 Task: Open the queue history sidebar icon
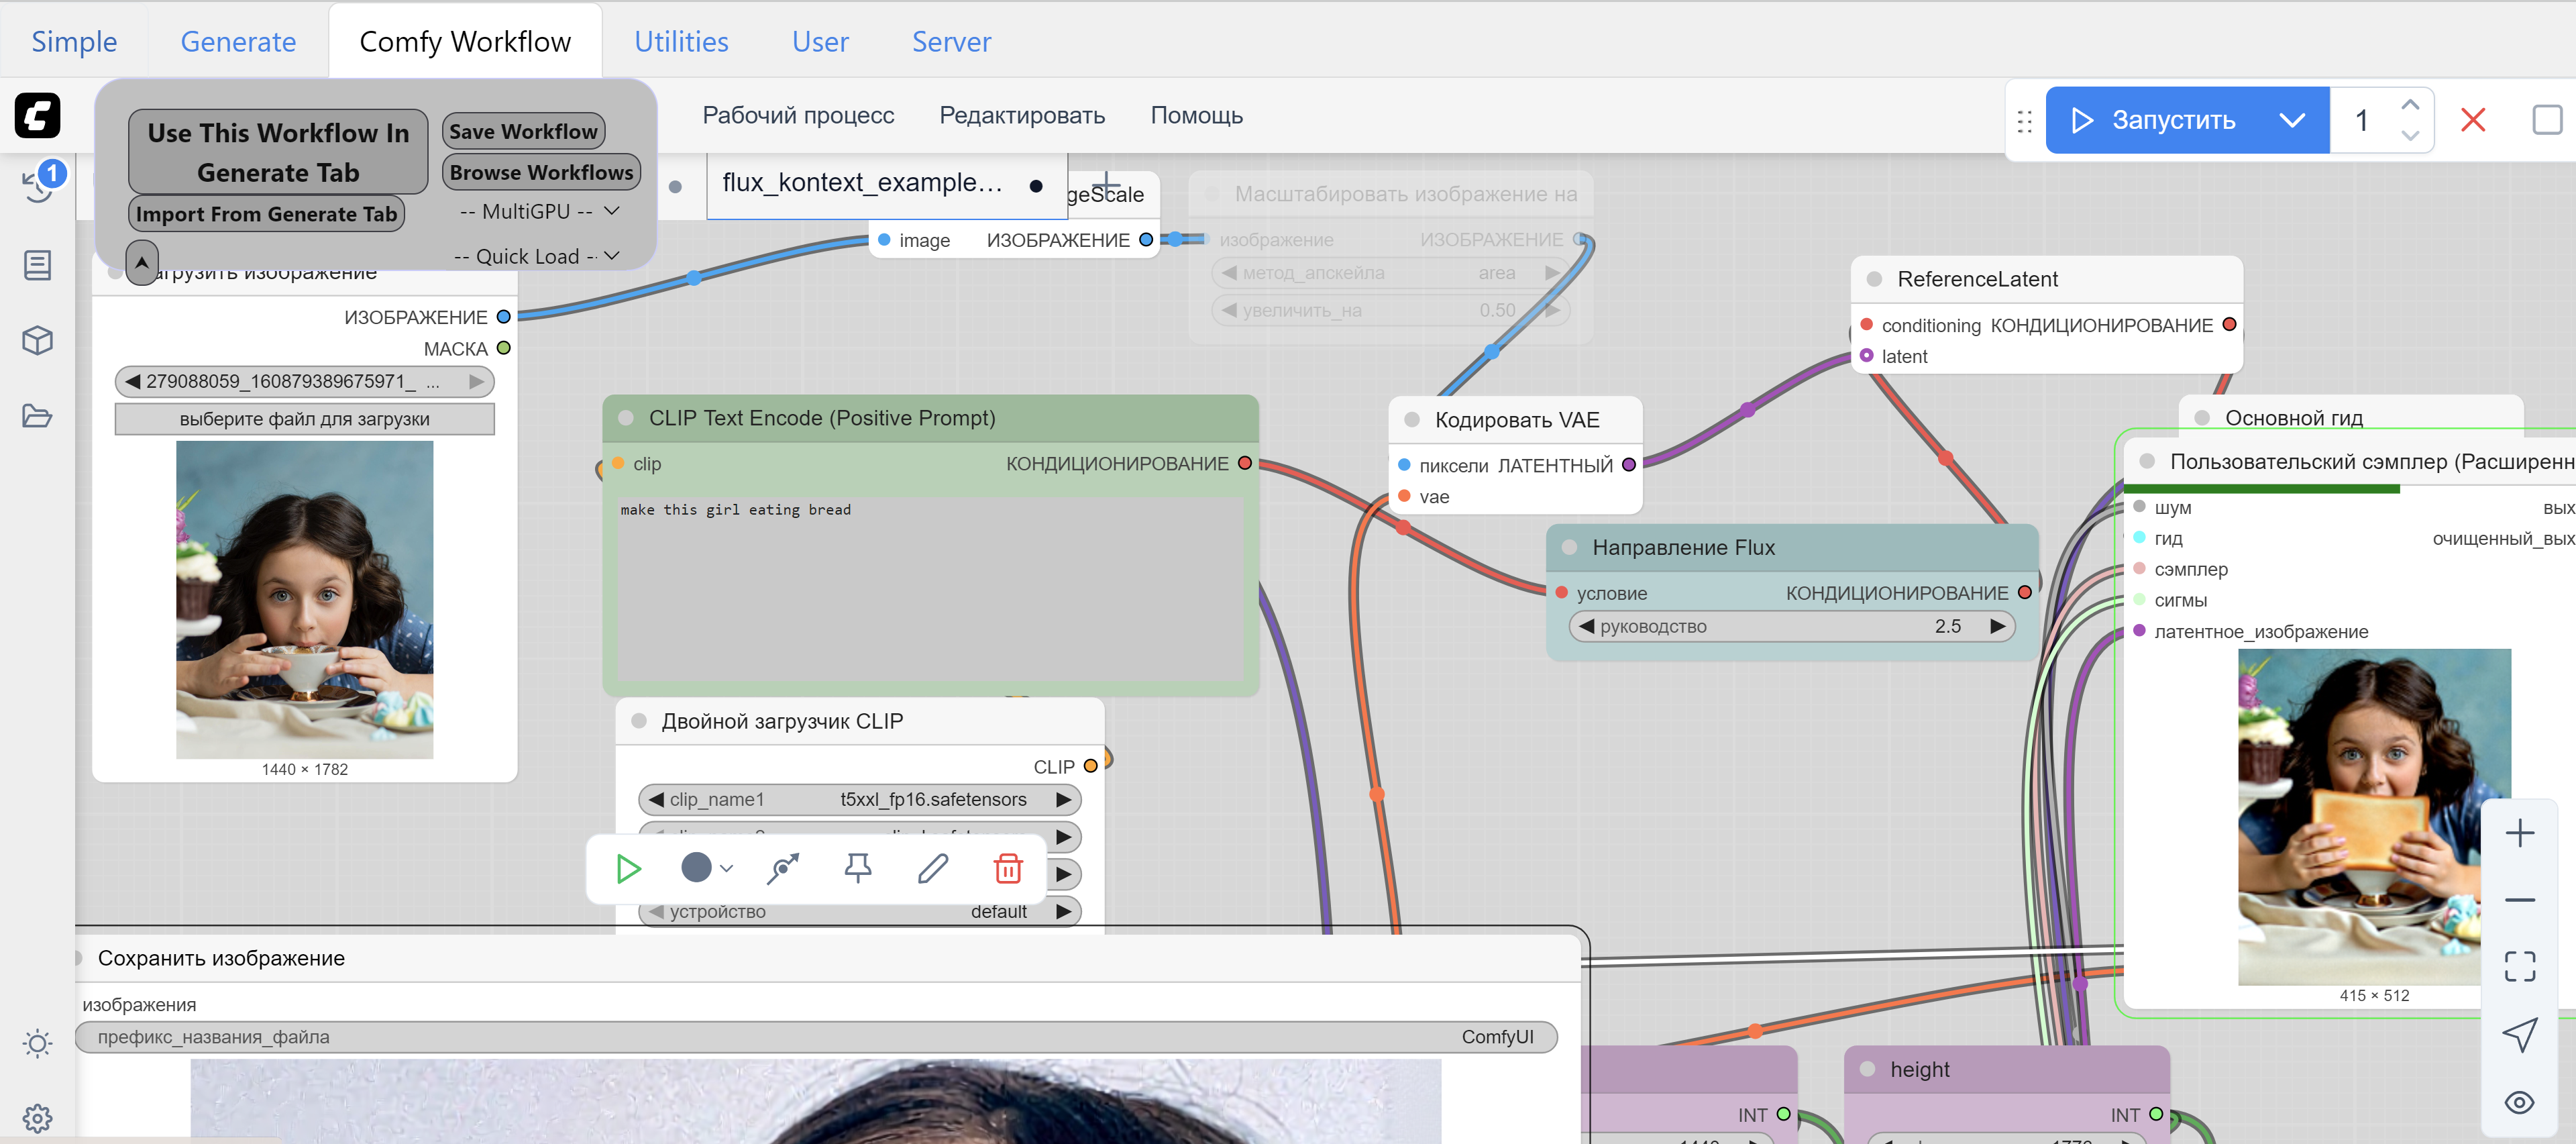point(38,186)
